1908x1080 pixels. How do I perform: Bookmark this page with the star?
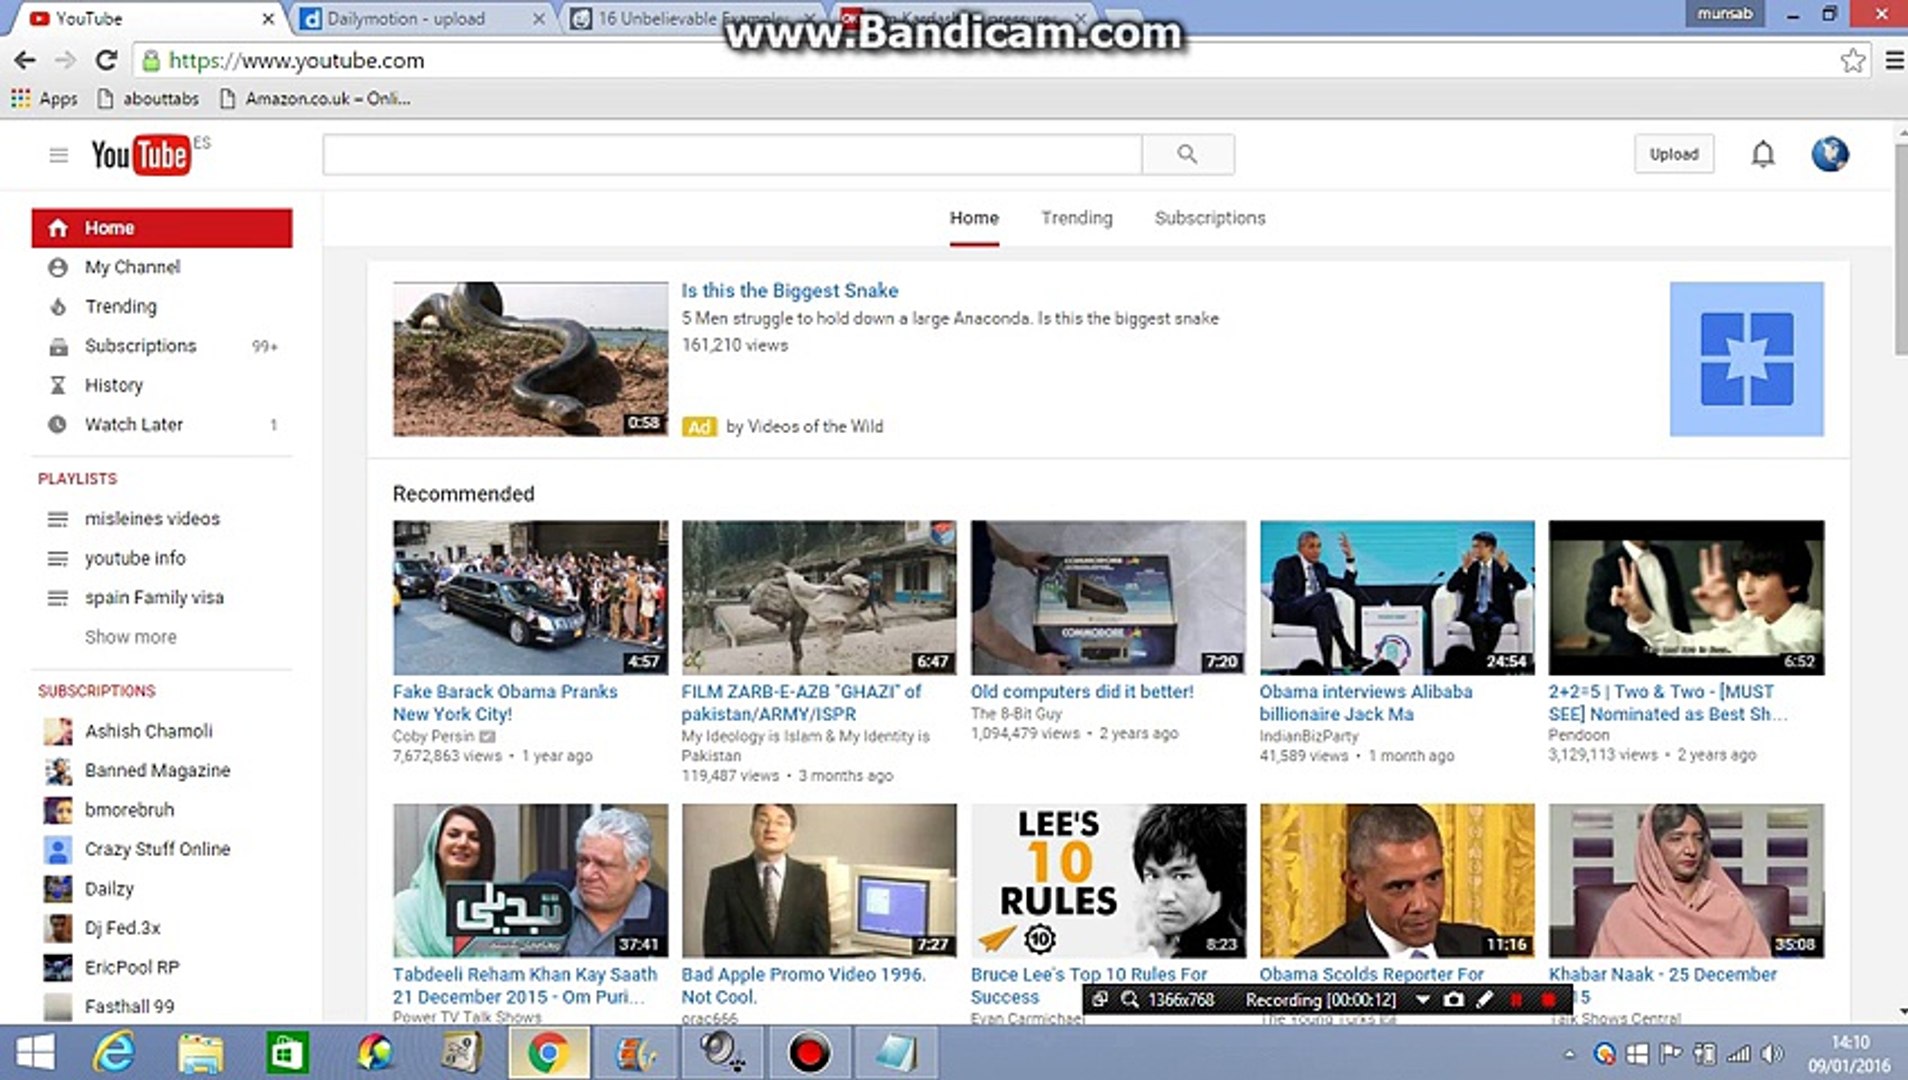(x=1852, y=60)
